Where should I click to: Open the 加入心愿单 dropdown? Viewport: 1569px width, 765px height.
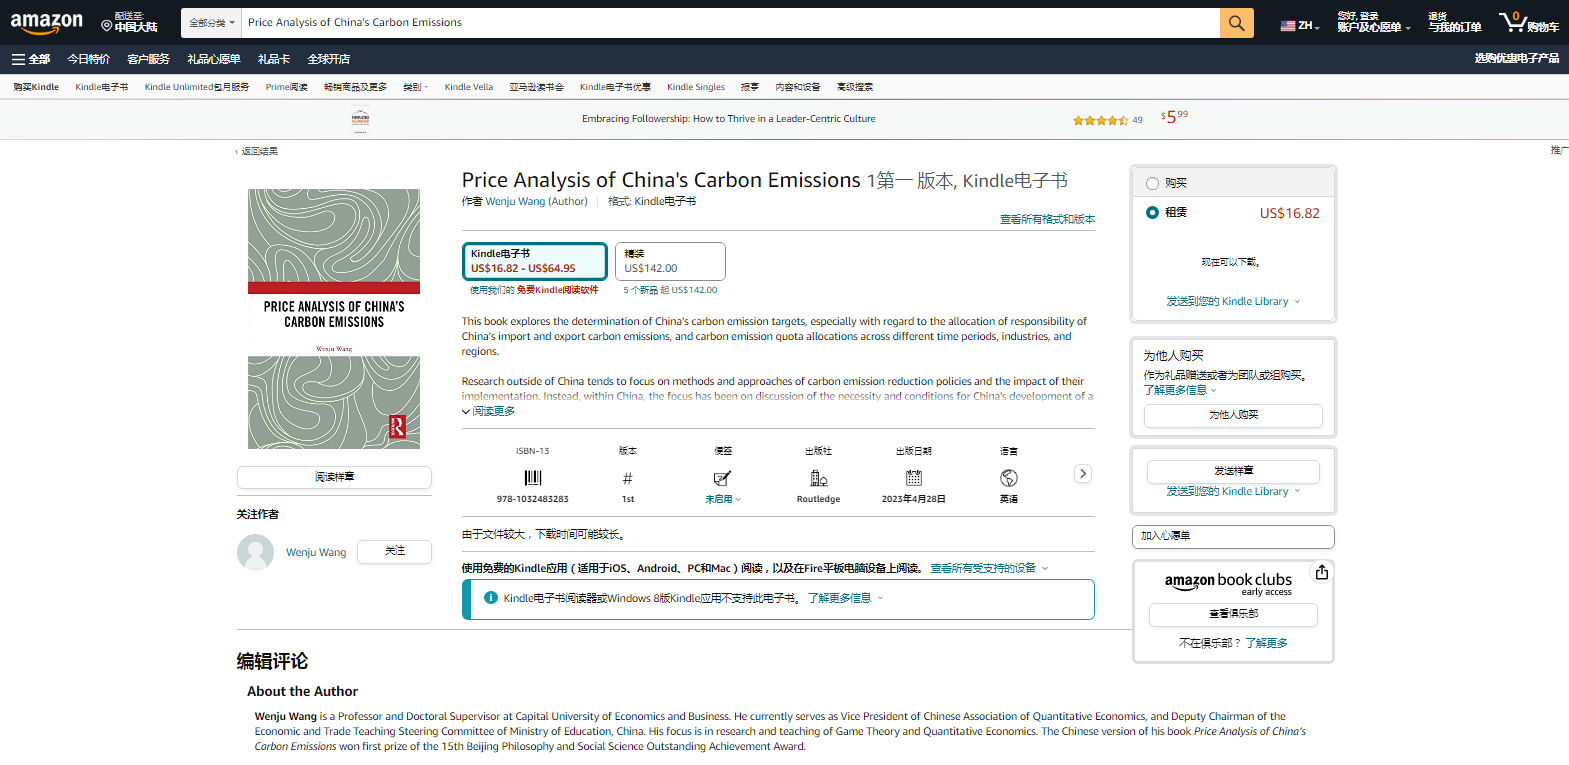[1233, 536]
